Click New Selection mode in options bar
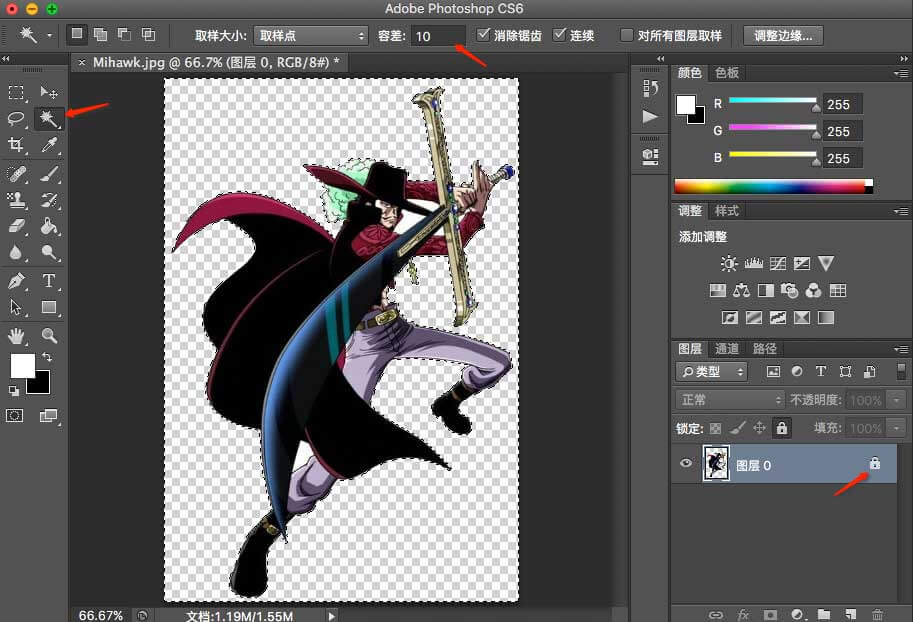The height and width of the screenshot is (622, 913). (77, 34)
